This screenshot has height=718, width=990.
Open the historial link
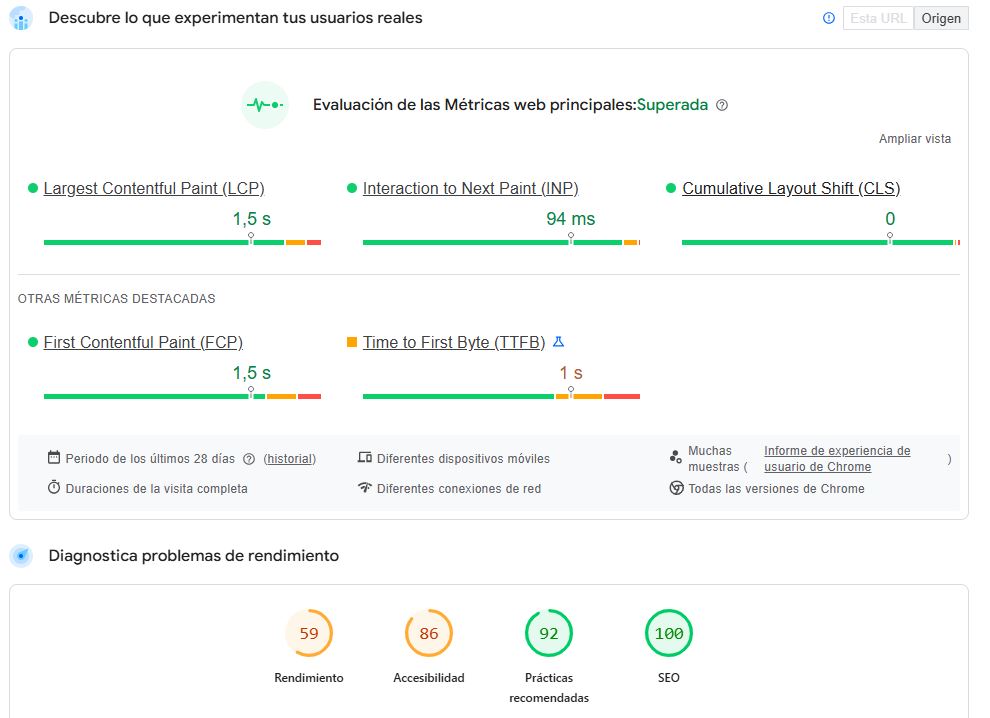click(290, 459)
